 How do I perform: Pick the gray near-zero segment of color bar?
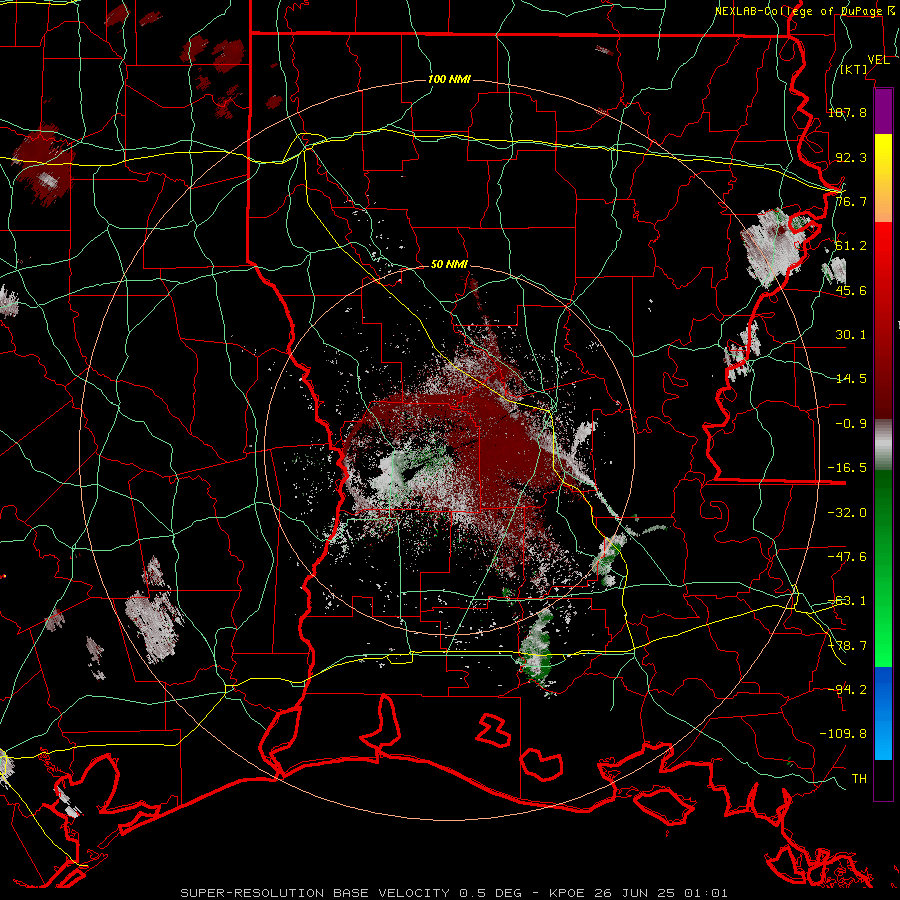(x=883, y=445)
